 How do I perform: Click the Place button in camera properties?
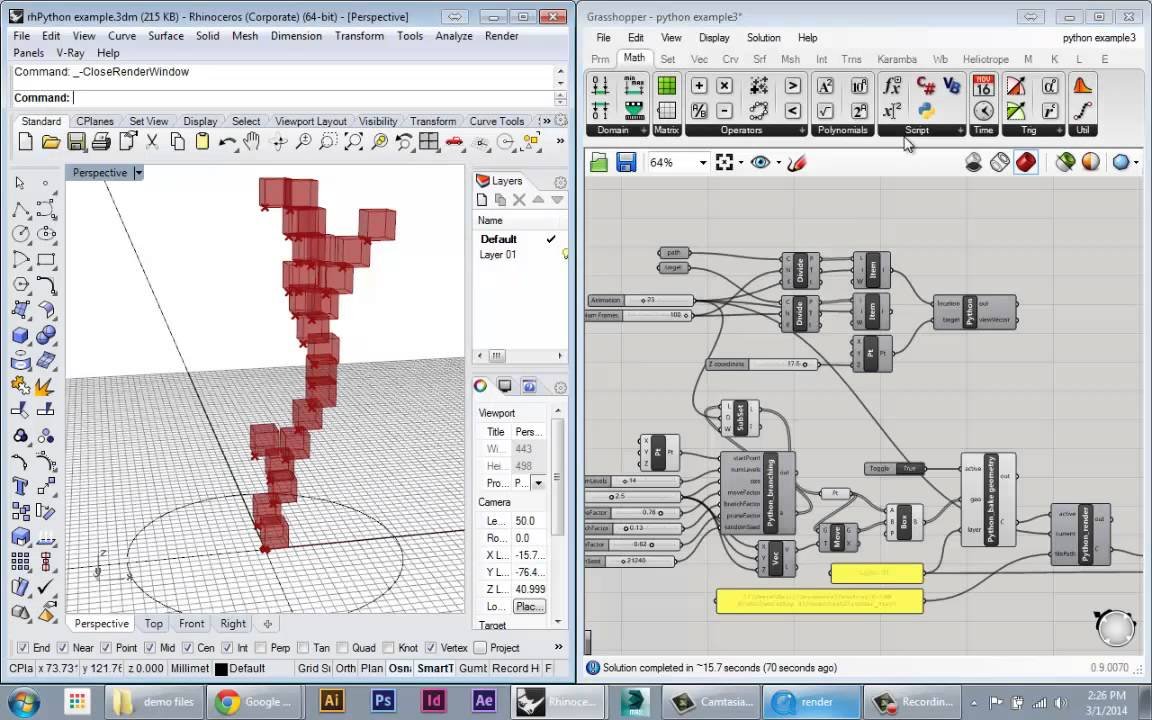[529, 607]
